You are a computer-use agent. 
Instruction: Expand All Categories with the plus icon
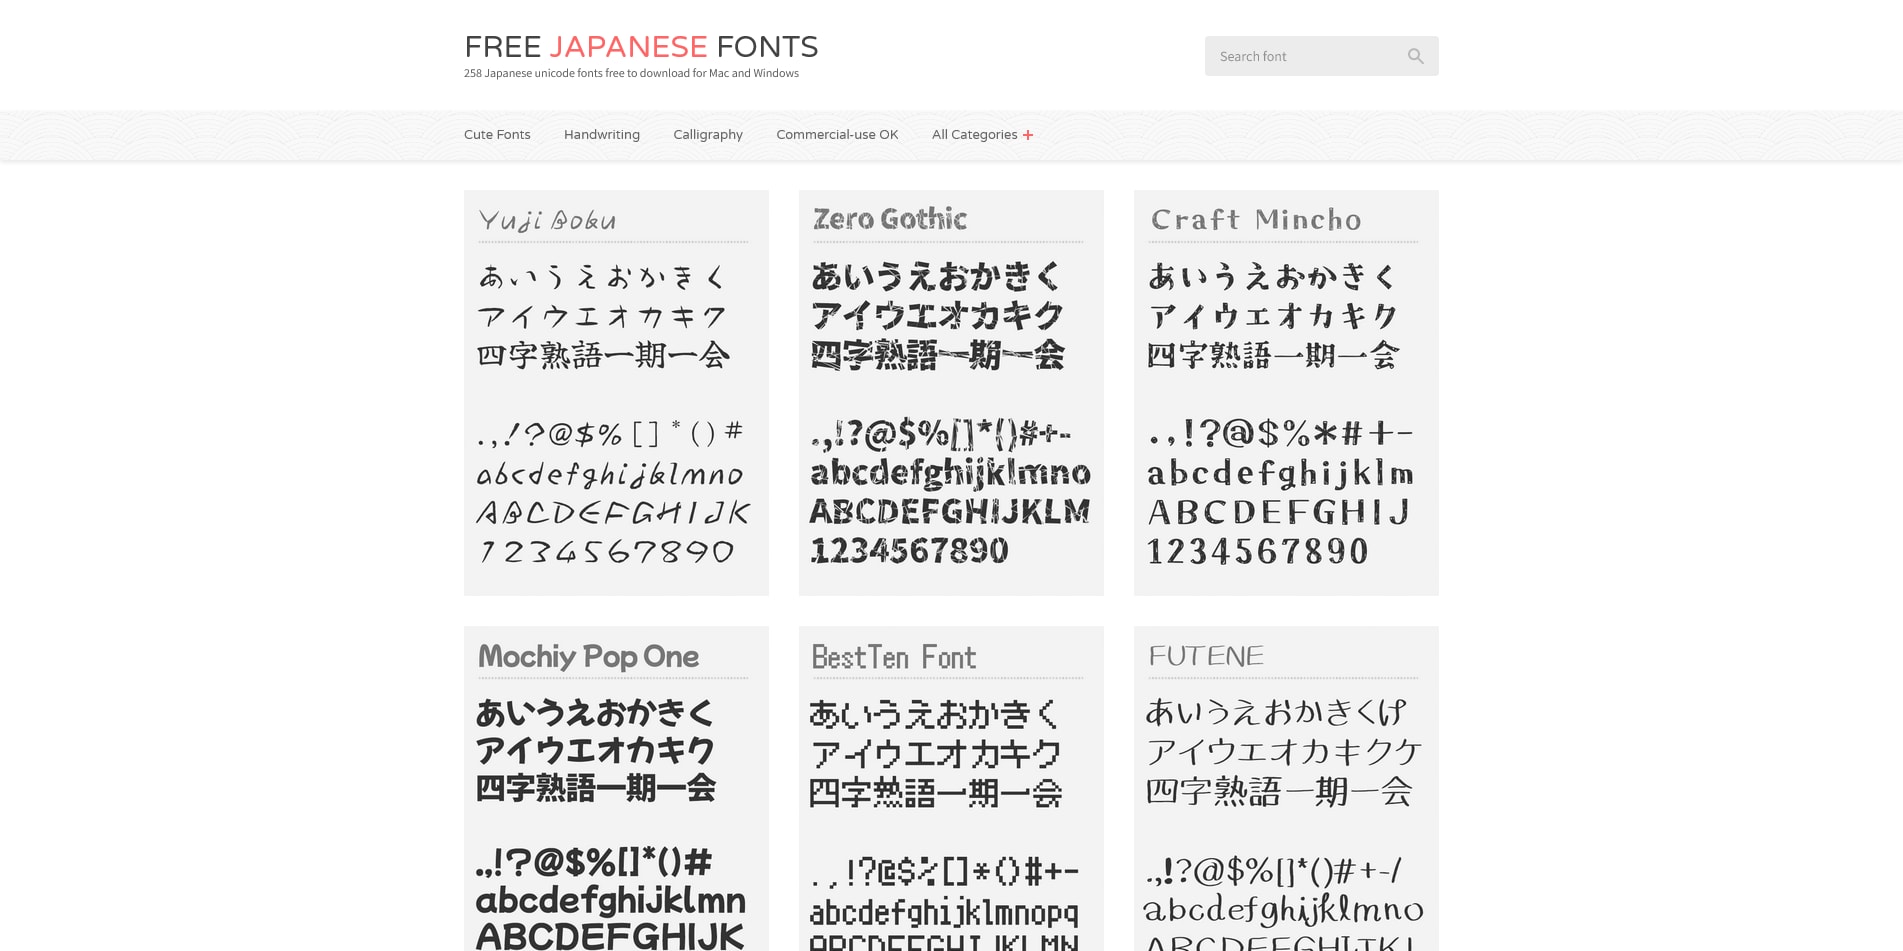coord(1027,134)
